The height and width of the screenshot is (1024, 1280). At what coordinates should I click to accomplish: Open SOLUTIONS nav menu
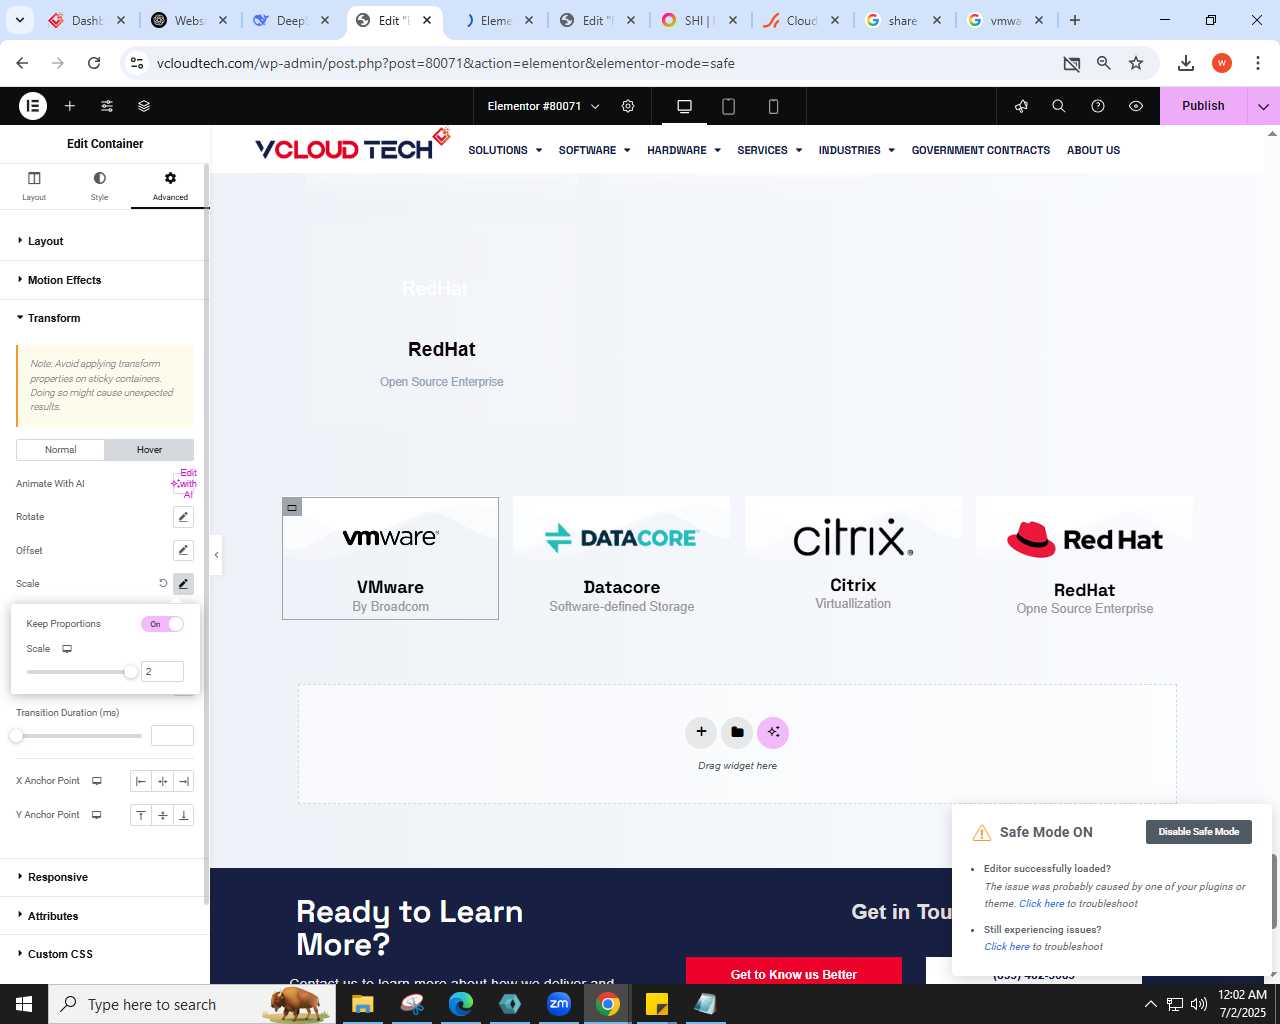(x=505, y=150)
